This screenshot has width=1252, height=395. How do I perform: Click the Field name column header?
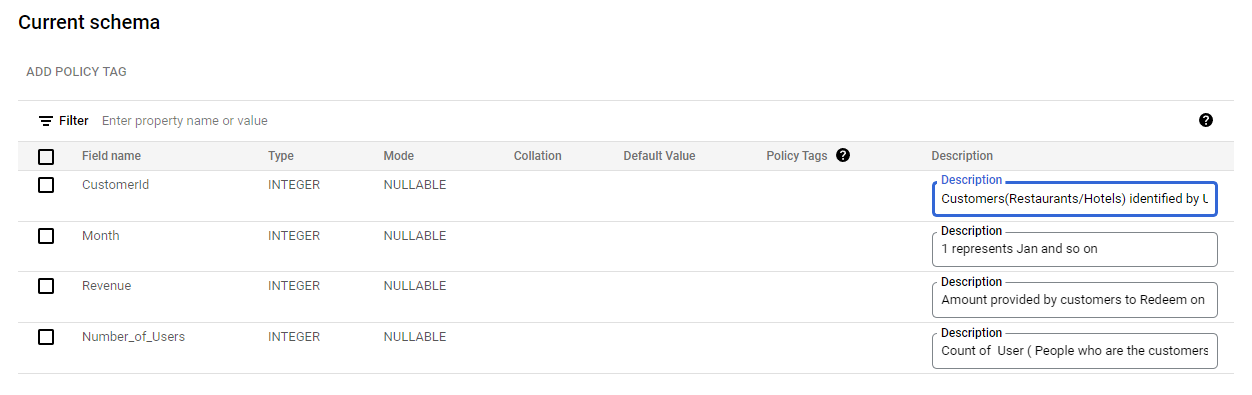tap(111, 156)
